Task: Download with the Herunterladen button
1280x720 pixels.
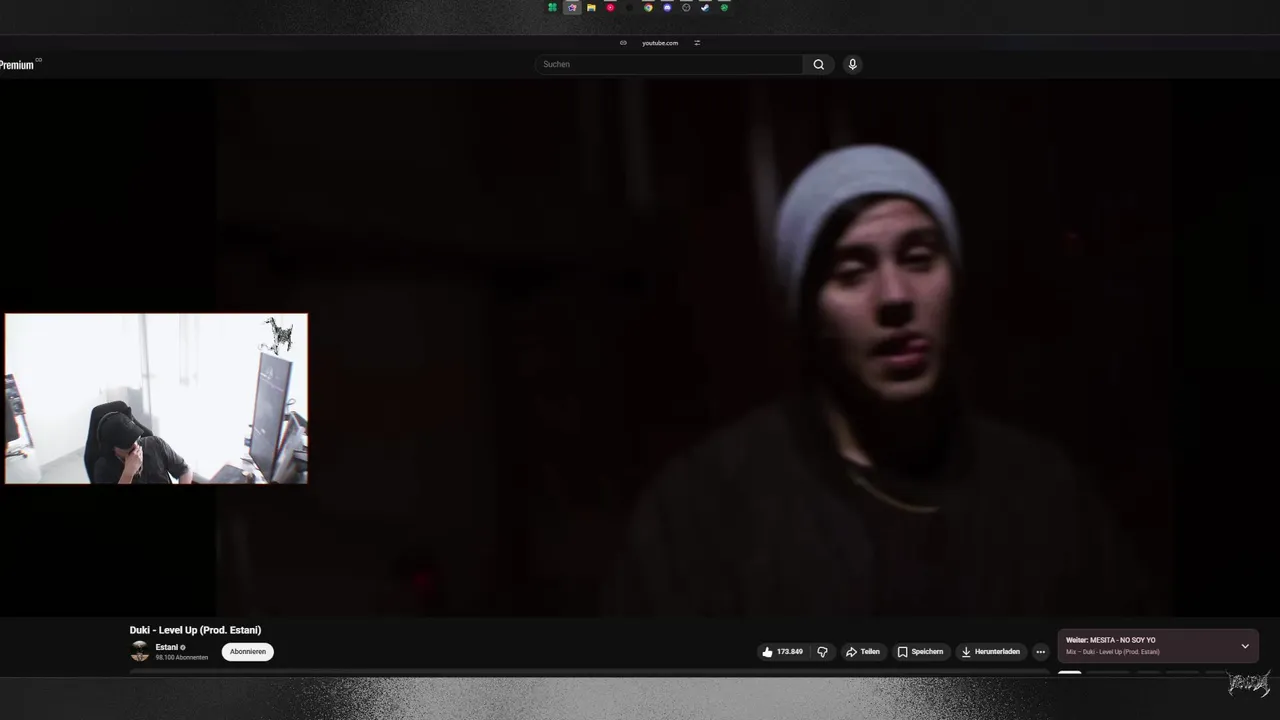Action: [990, 651]
